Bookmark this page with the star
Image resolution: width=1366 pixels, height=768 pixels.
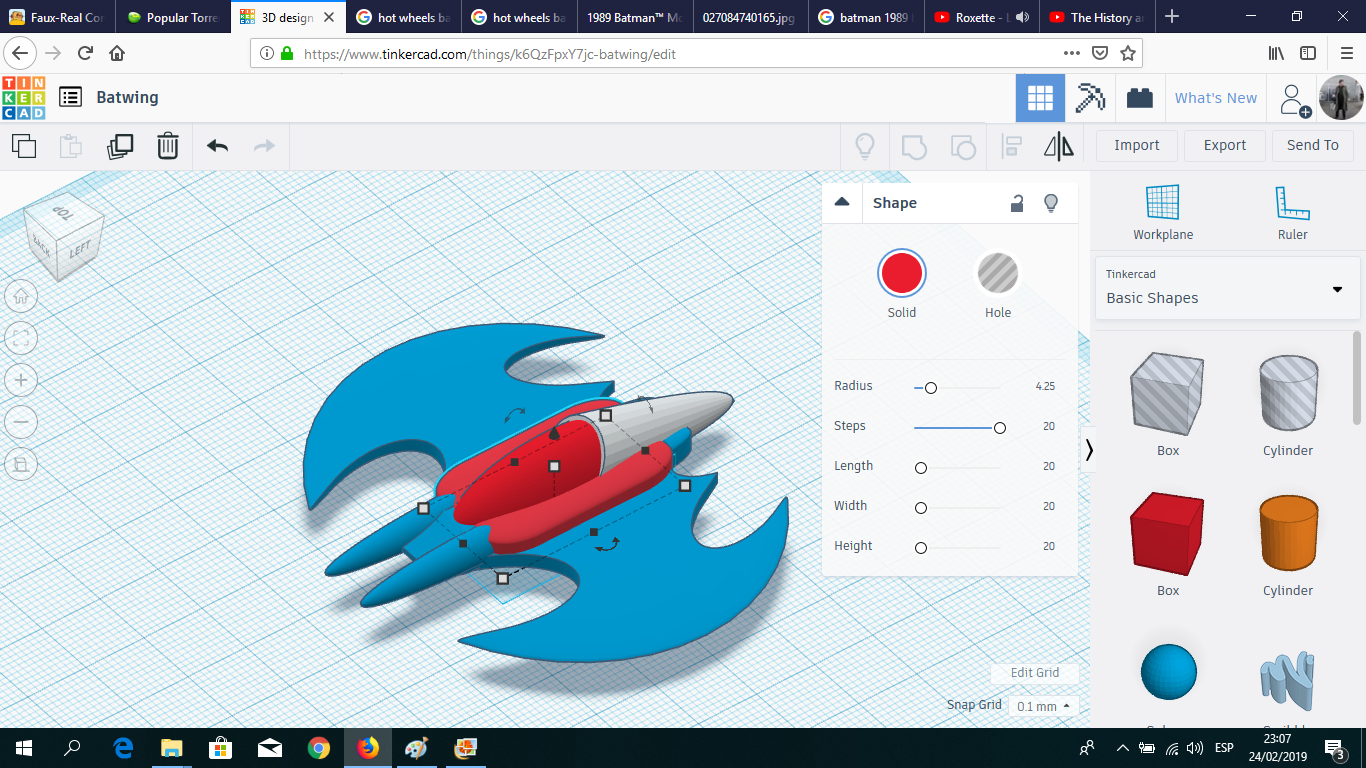tap(1128, 53)
